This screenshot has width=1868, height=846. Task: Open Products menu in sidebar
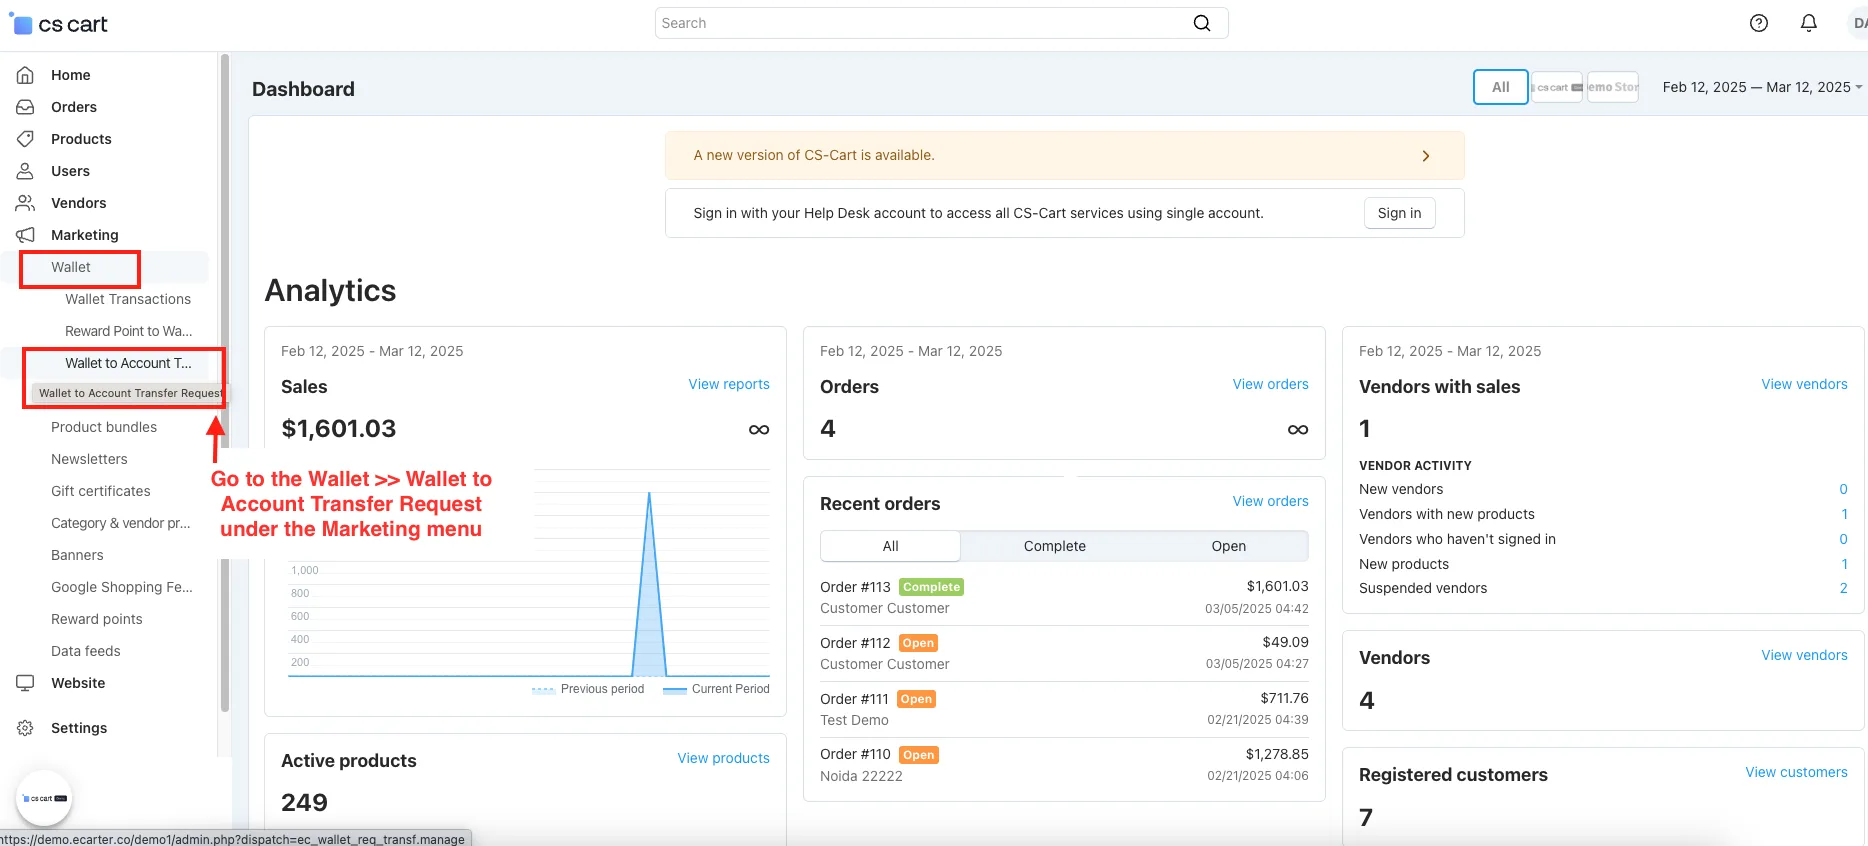81,139
